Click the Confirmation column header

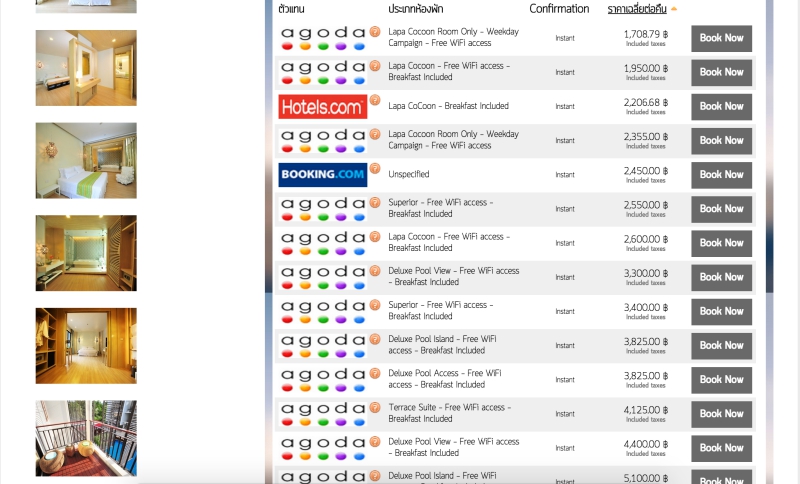559,9
